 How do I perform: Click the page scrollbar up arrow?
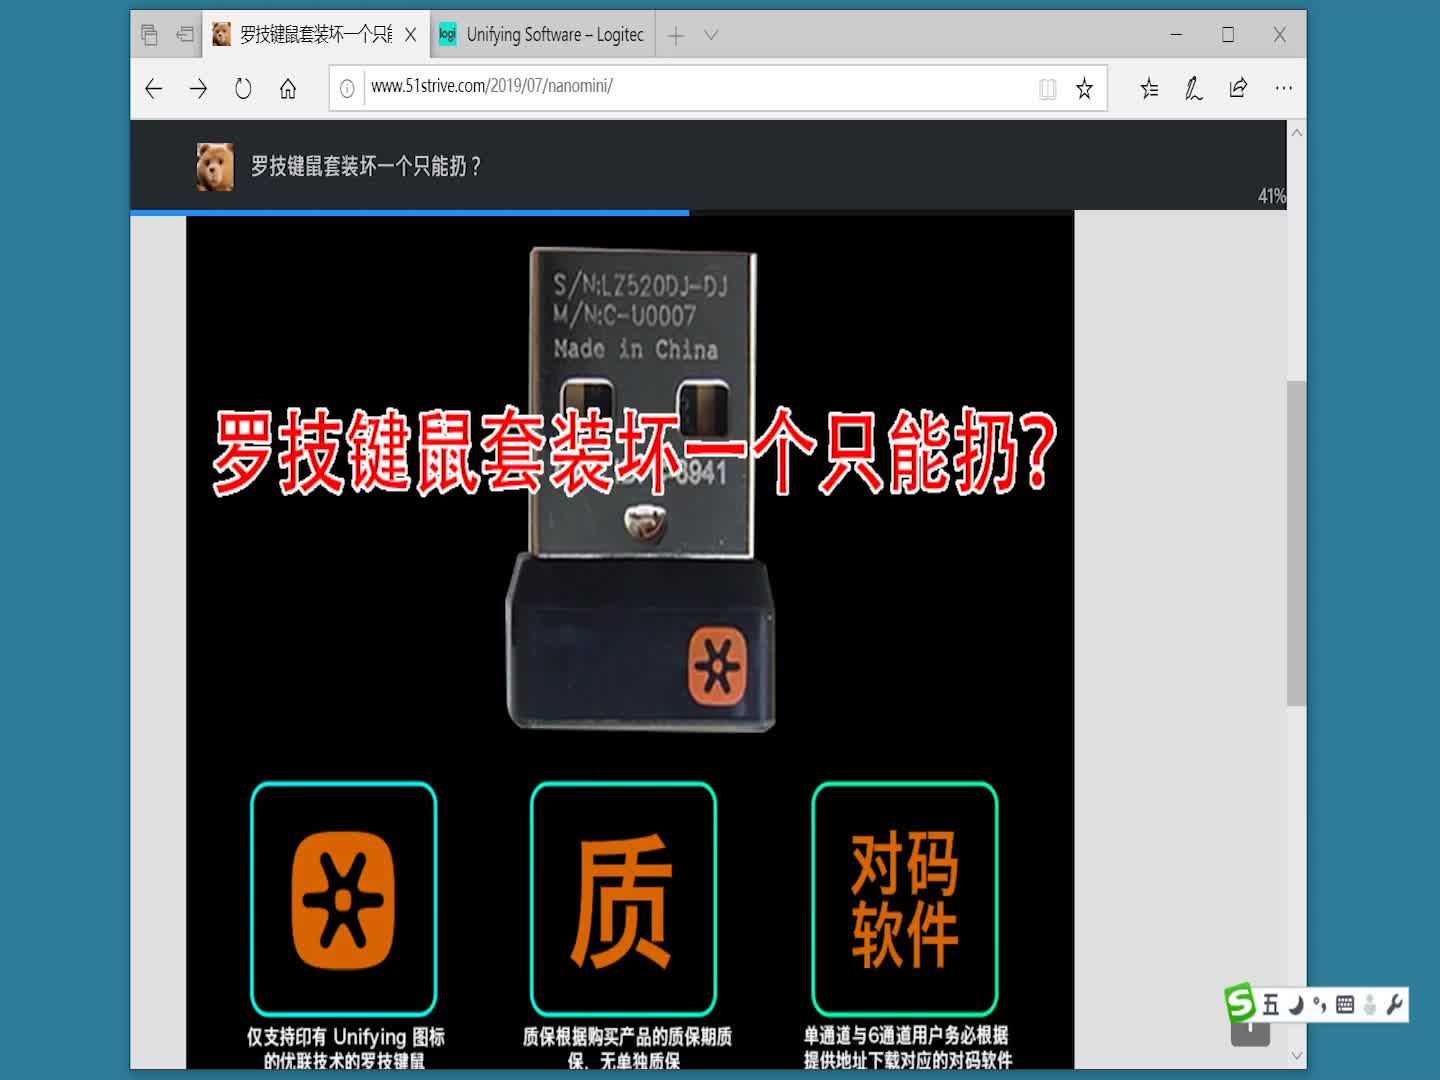click(1296, 132)
